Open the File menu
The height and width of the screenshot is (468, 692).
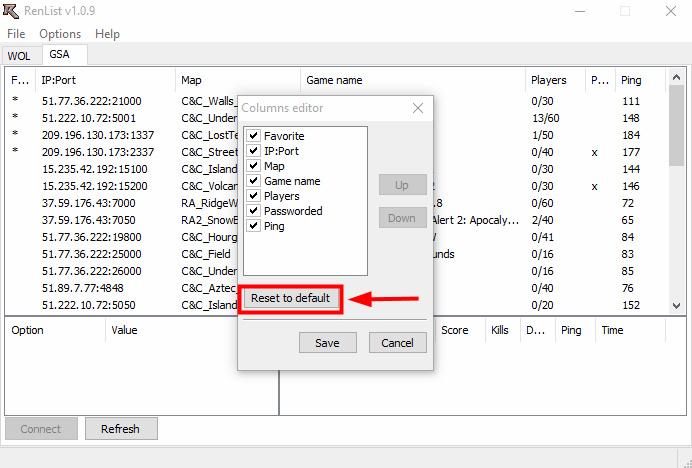(x=16, y=34)
